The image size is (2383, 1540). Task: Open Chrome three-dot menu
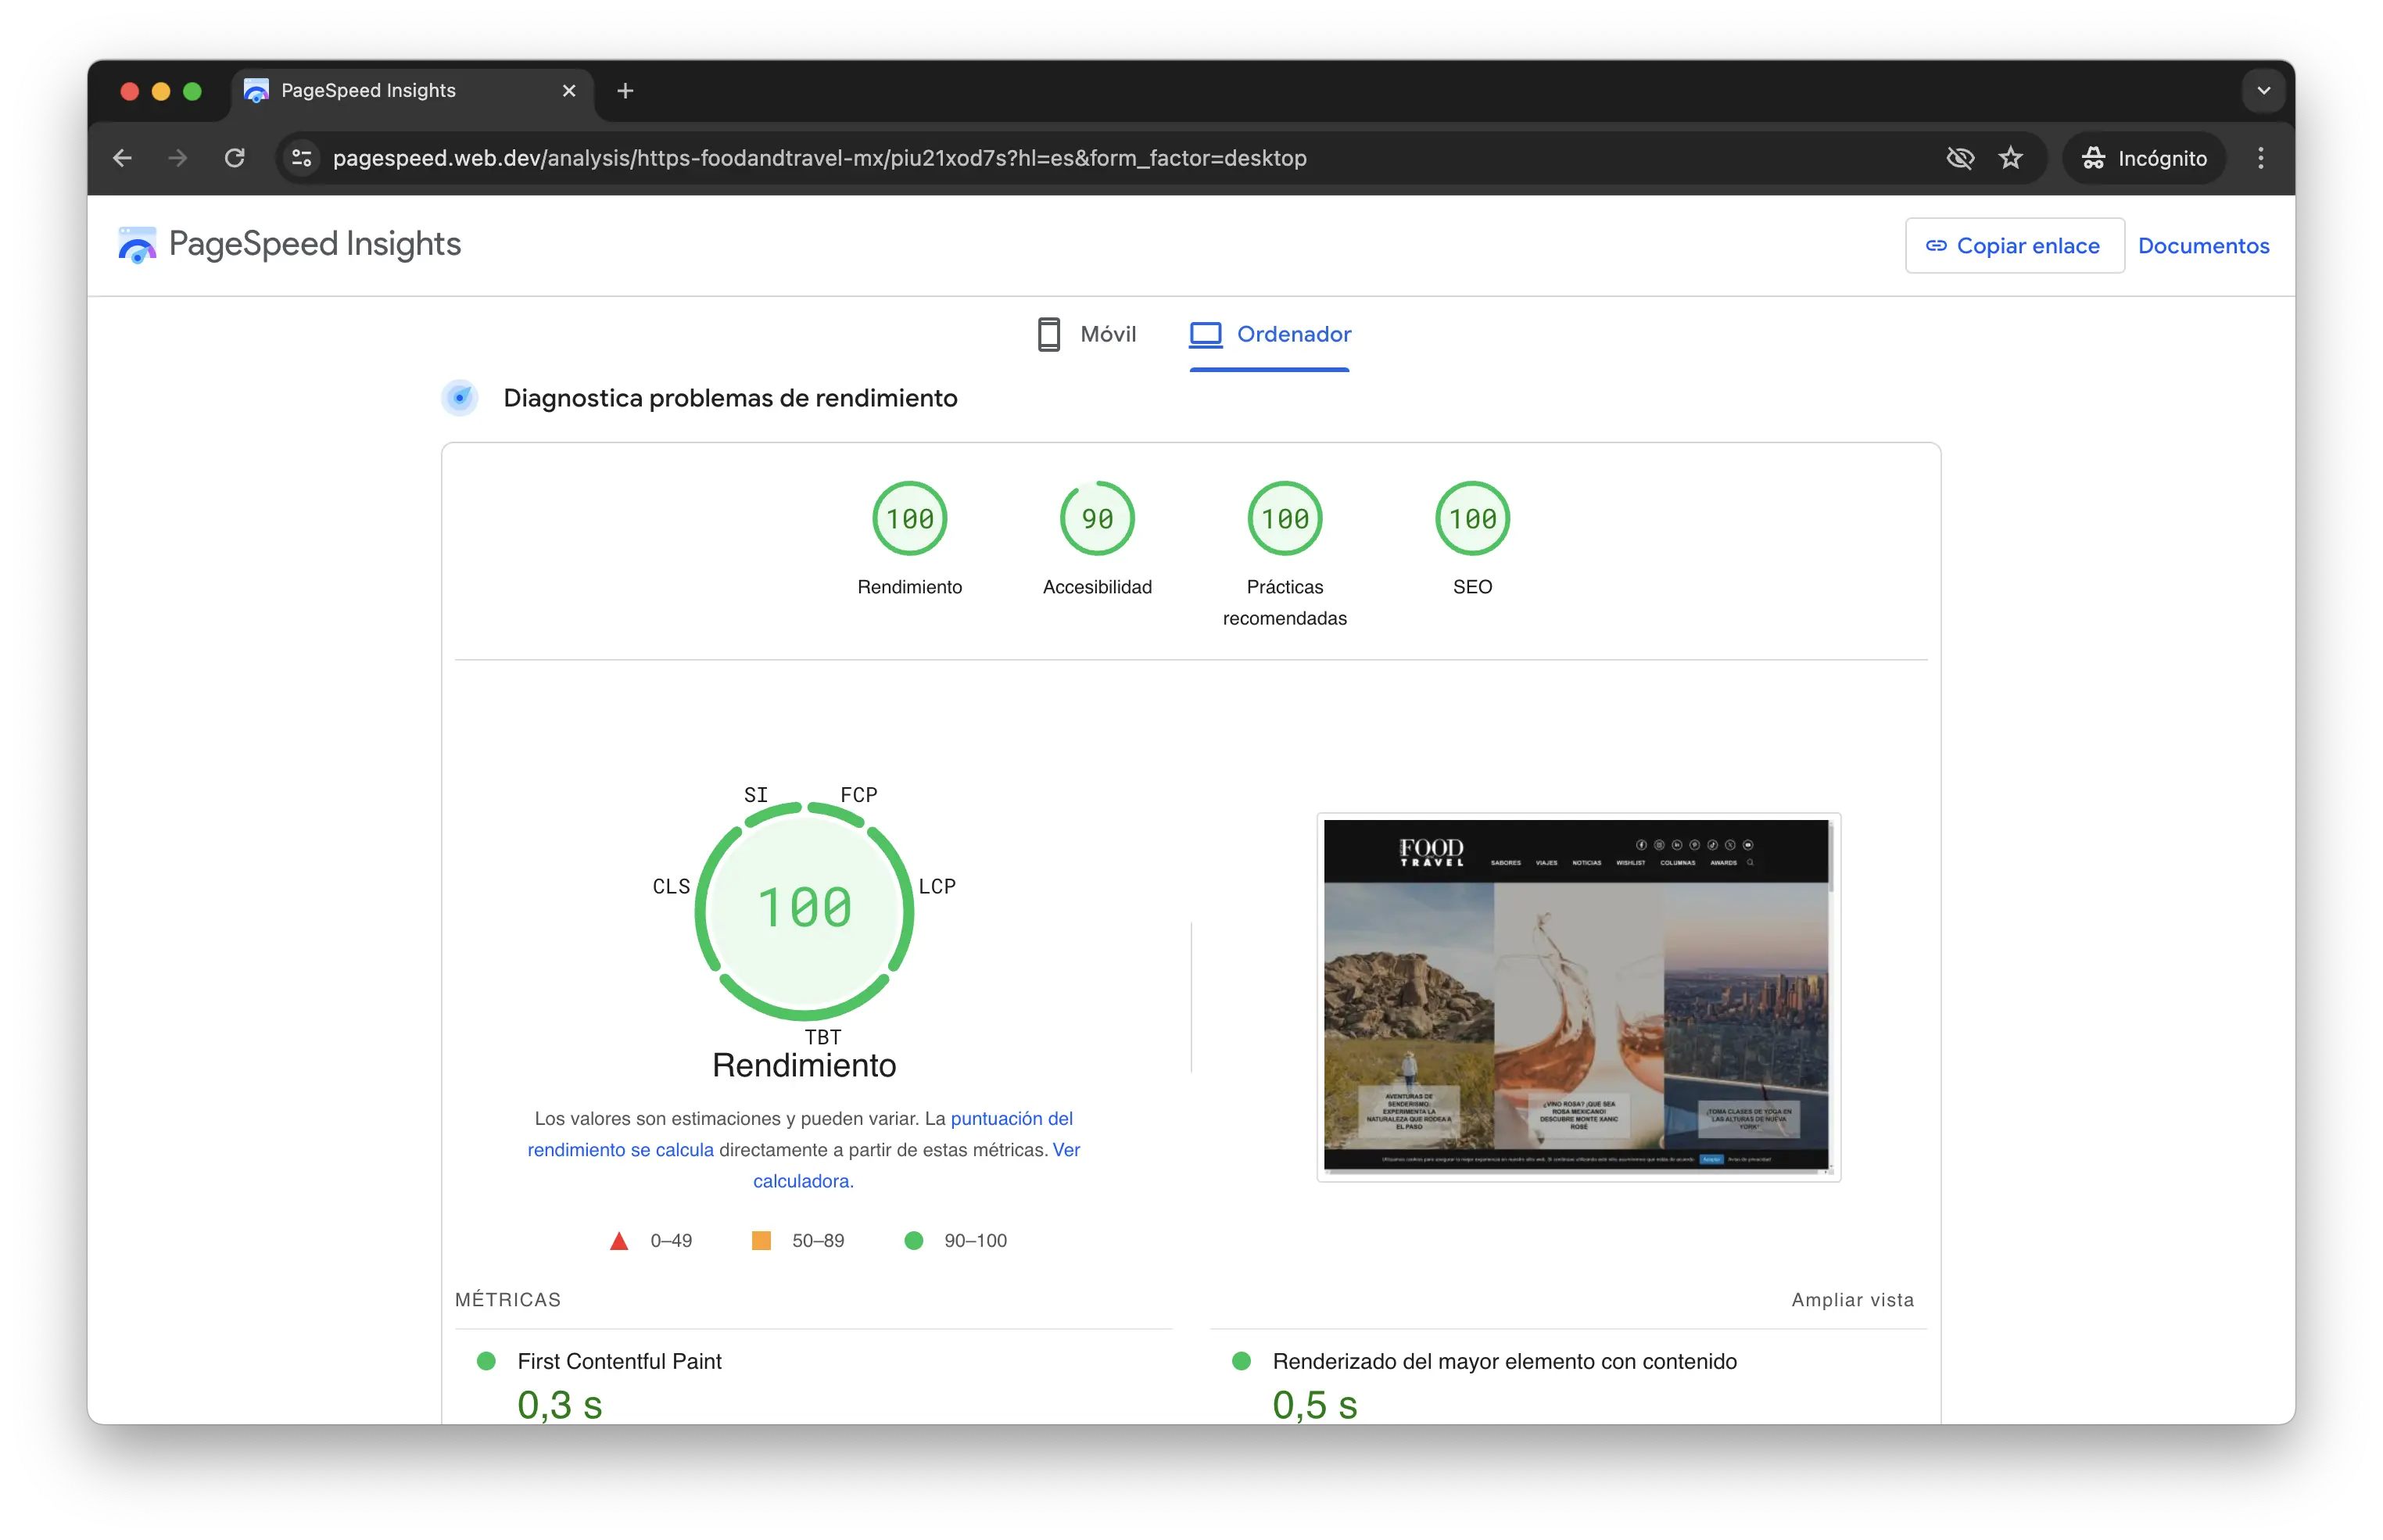pyautogui.click(x=2260, y=158)
